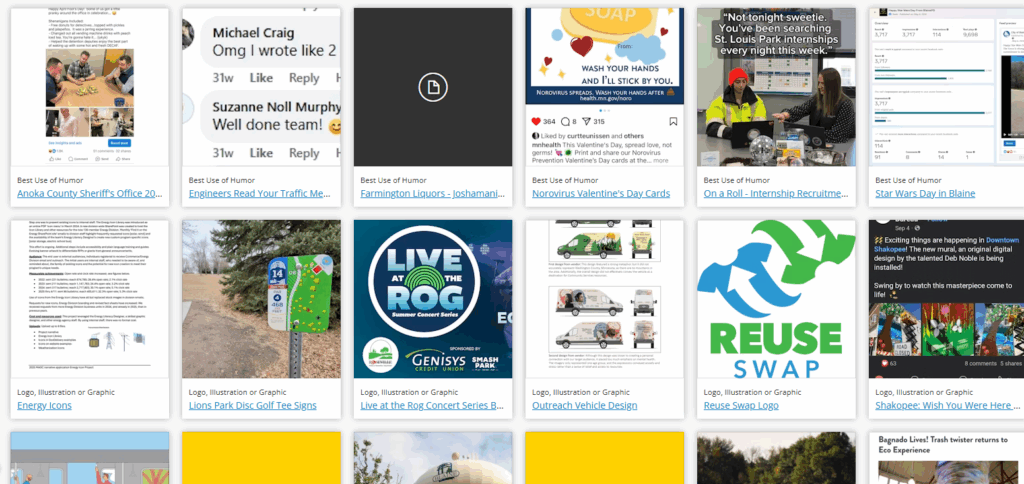Open Live at the Rog Concert Series link
1024x484 pixels.
click(x=433, y=406)
